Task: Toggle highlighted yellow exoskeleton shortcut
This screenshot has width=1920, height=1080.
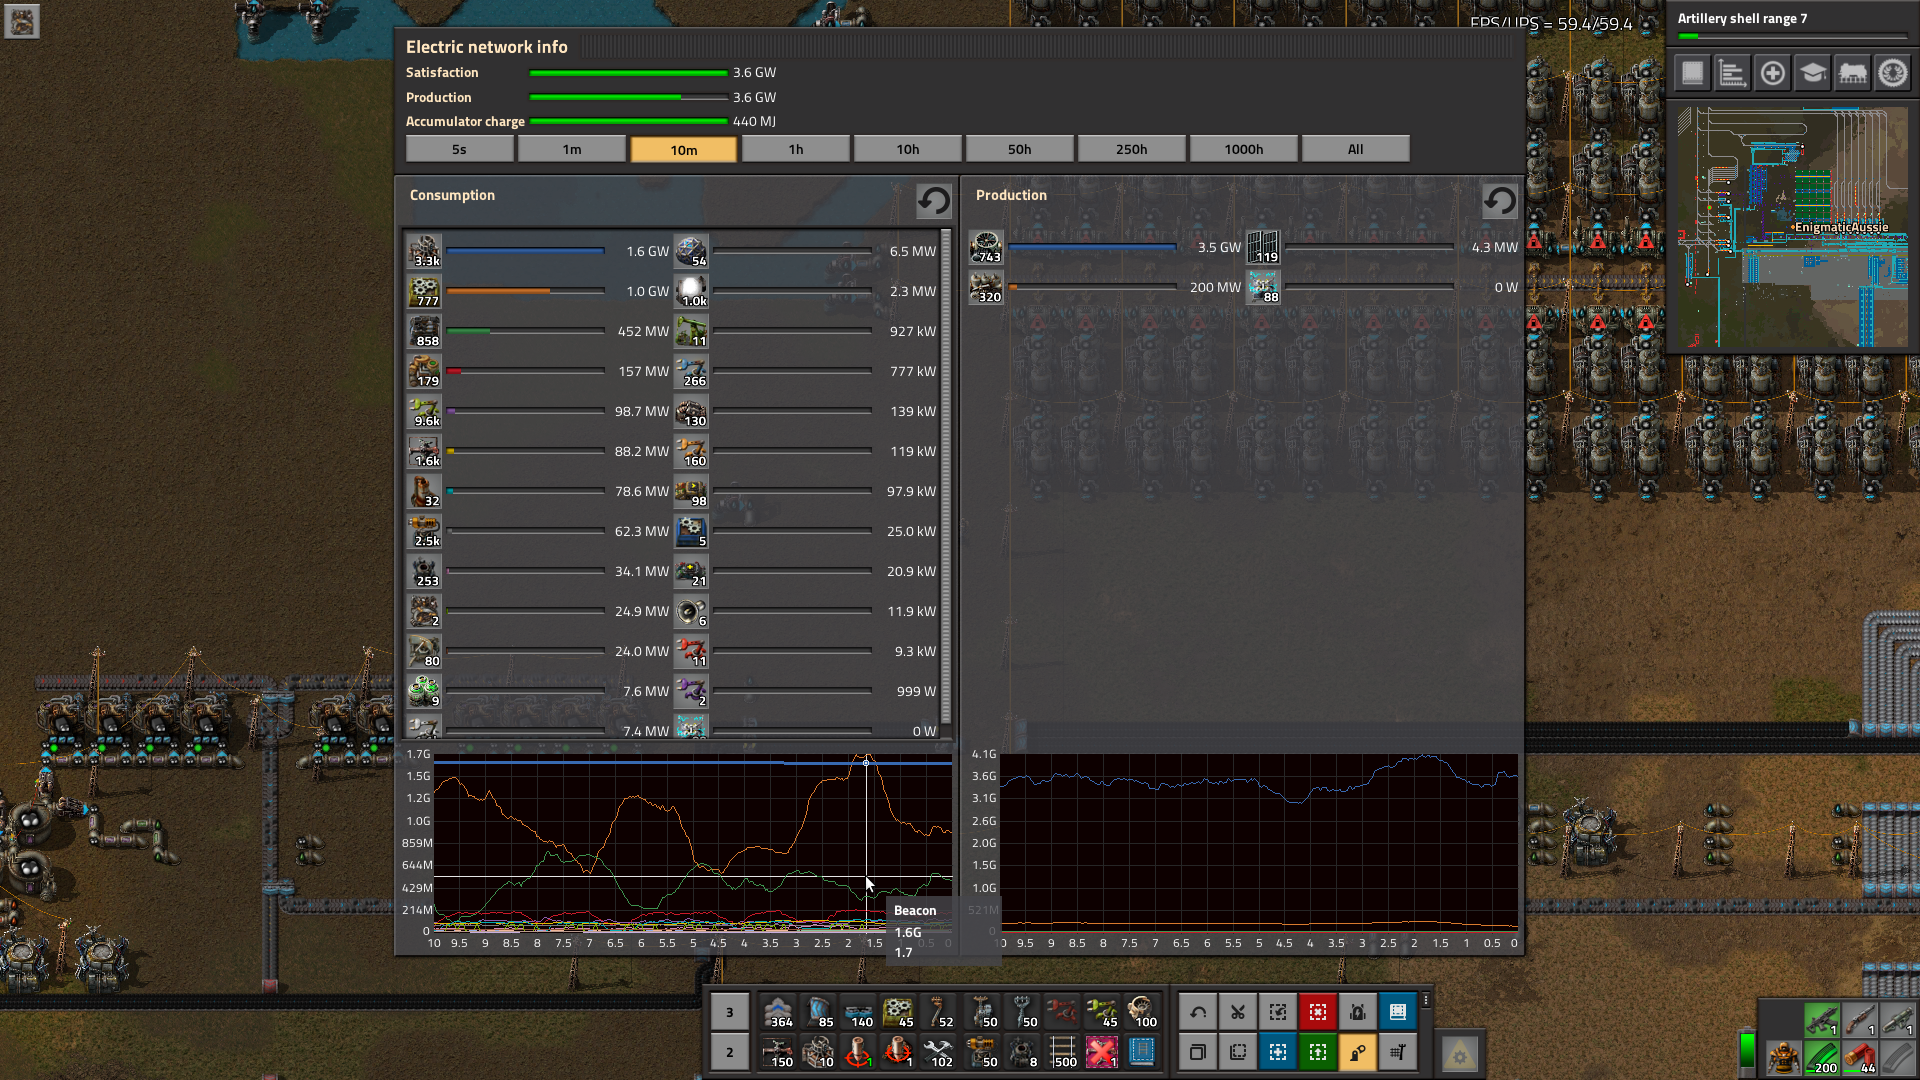Action: pyautogui.click(x=1358, y=1052)
